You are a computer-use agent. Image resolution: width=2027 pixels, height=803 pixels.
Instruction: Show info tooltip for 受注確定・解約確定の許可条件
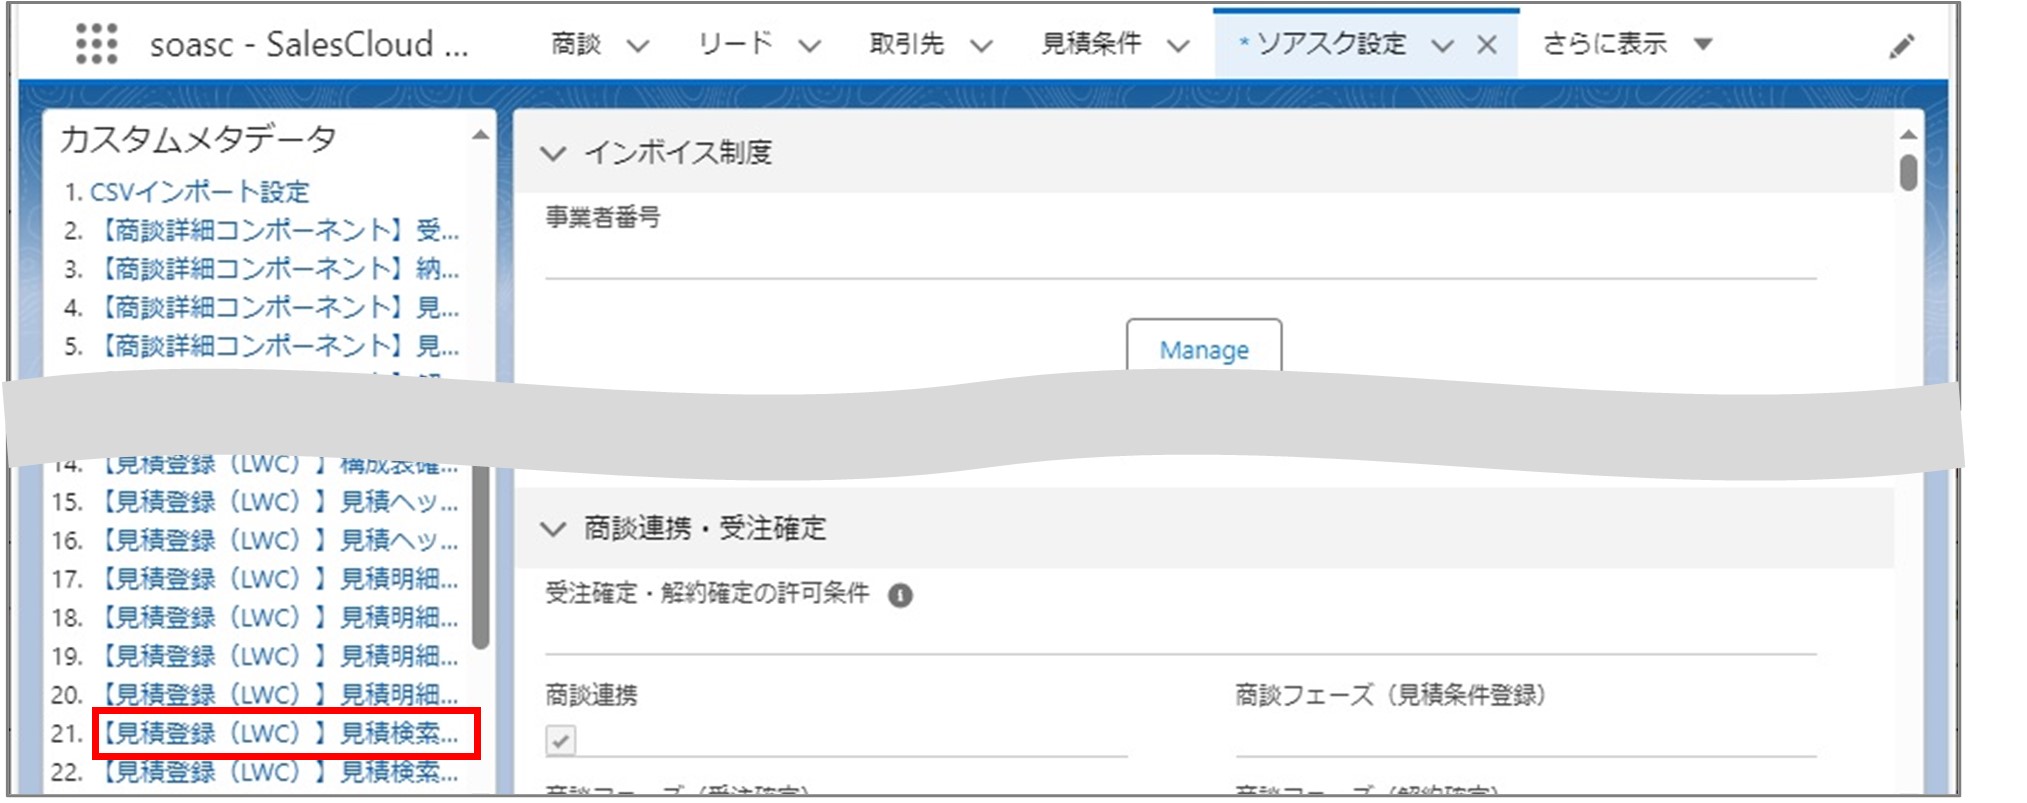point(900,596)
